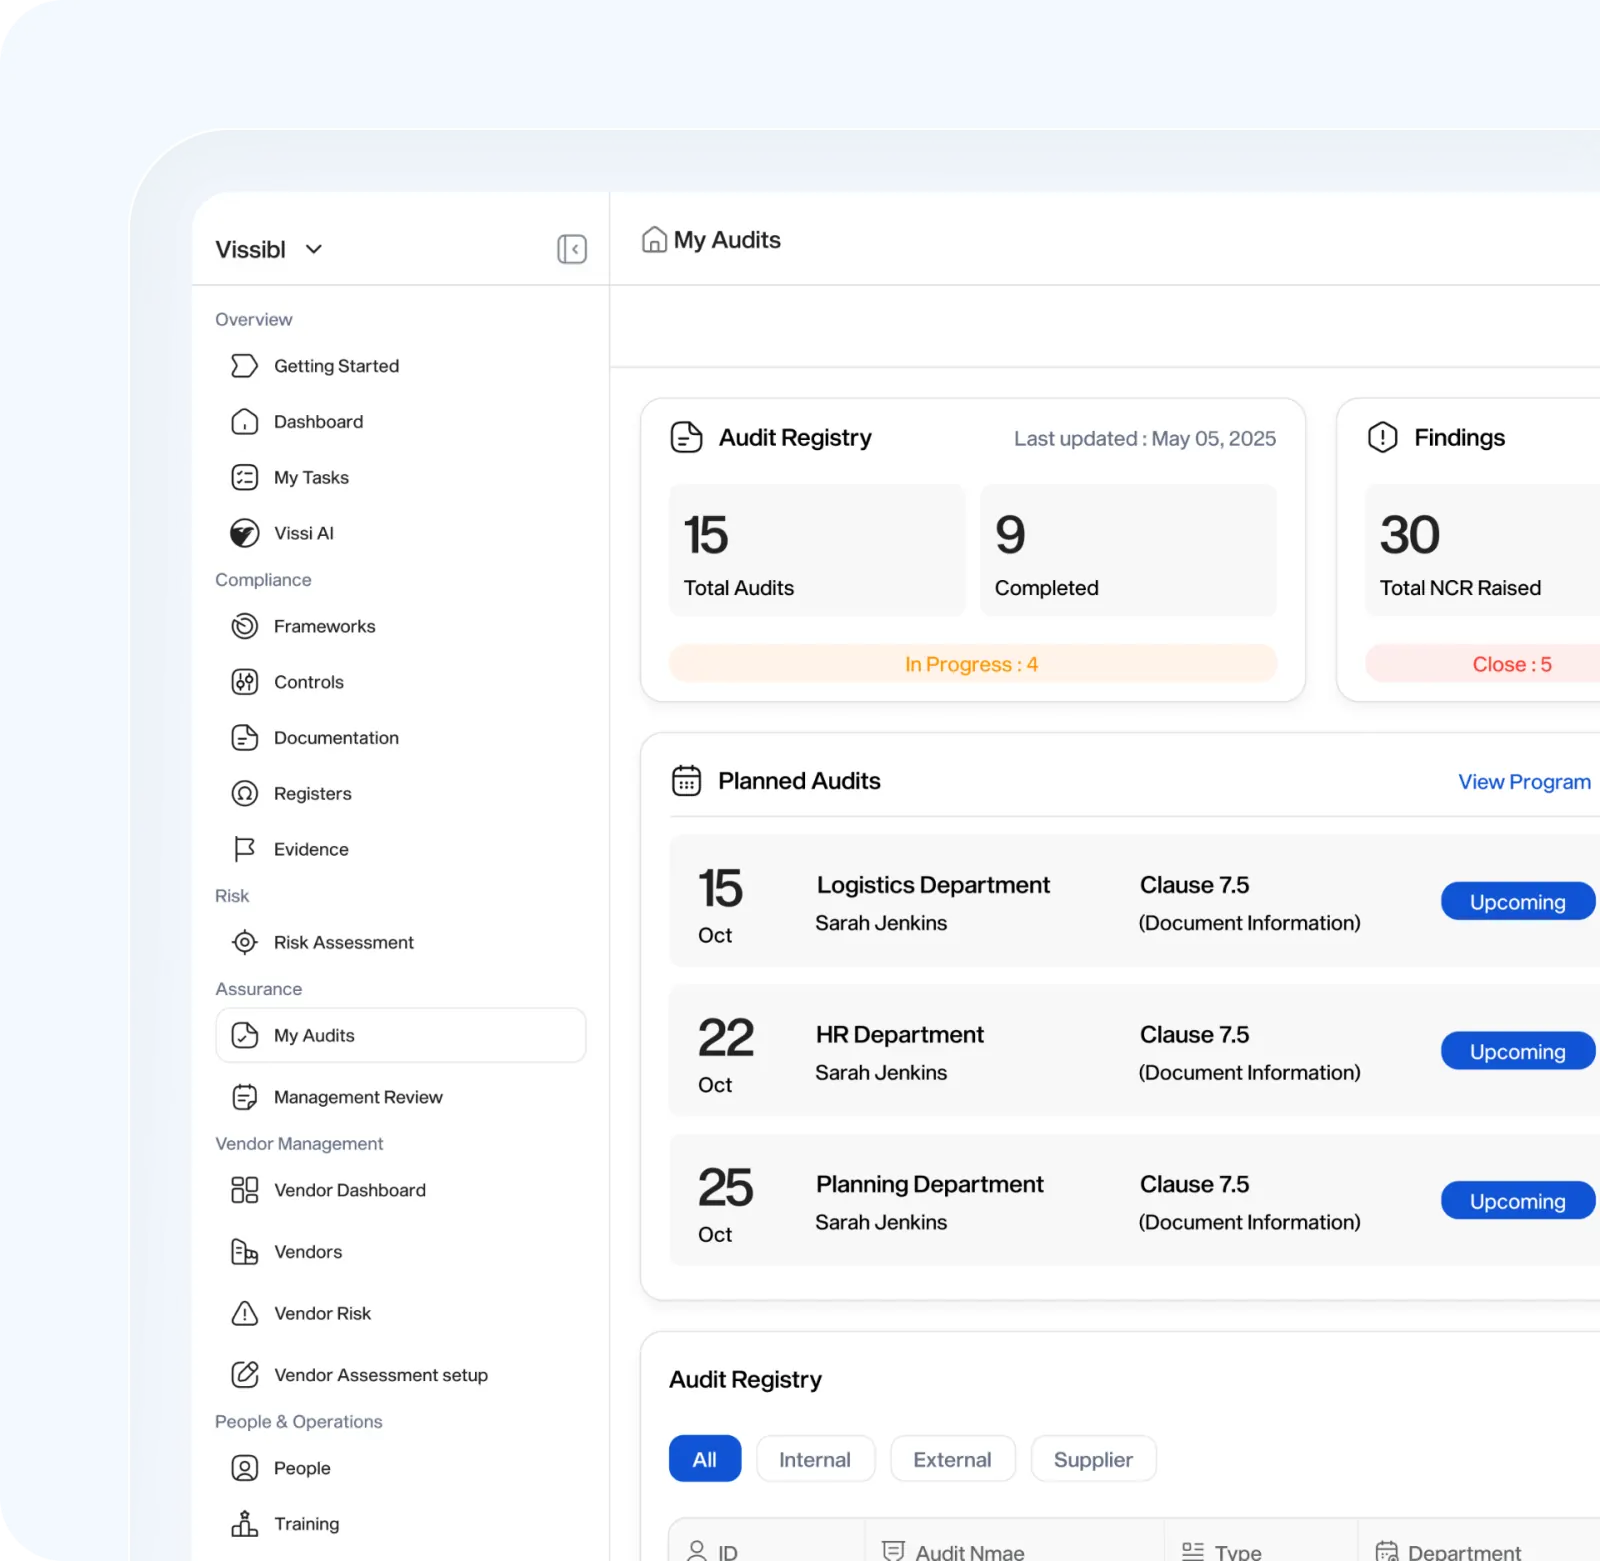Image resolution: width=1600 pixels, height=1561 pixels.
Task: Click the Last updated May 05, 2025 text
Action: 1145,439
